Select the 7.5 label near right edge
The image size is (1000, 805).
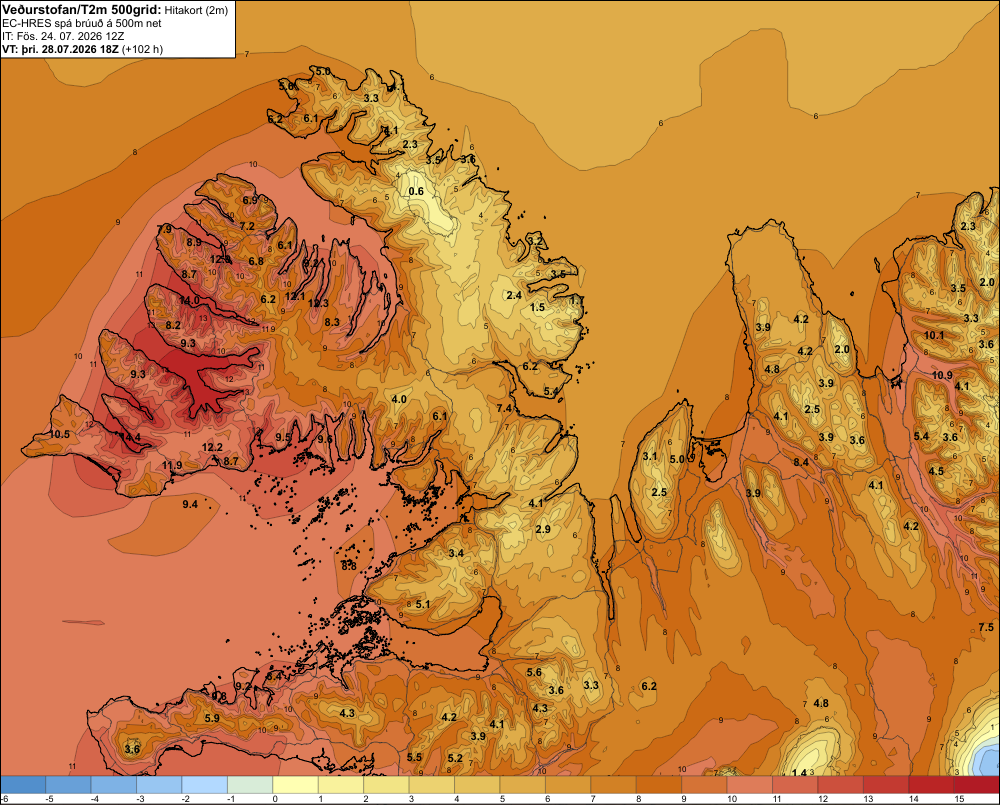click(x=986, y=628)
